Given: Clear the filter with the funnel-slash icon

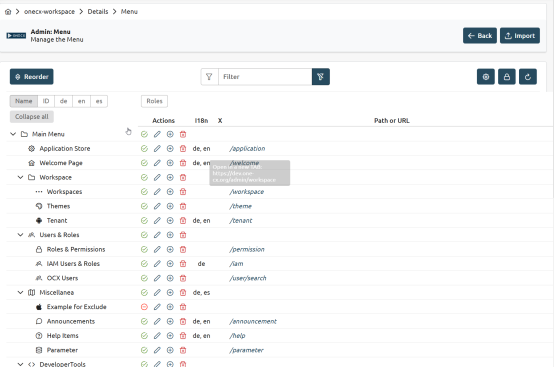Looking at the screenshot, I should pos(321,77).
